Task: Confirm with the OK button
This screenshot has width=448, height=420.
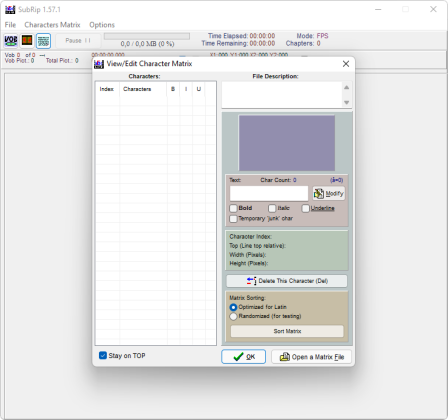Action: (244, 357)
